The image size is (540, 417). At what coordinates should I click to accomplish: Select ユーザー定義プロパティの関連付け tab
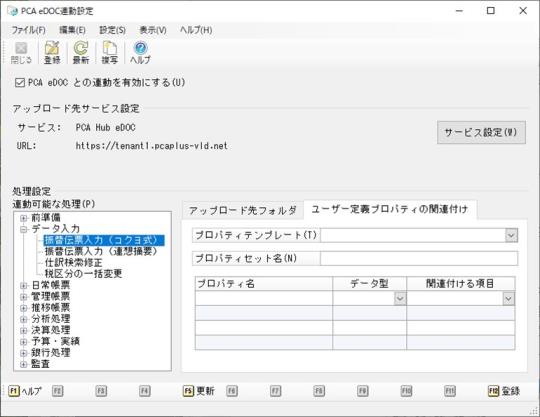pos(390,209)
